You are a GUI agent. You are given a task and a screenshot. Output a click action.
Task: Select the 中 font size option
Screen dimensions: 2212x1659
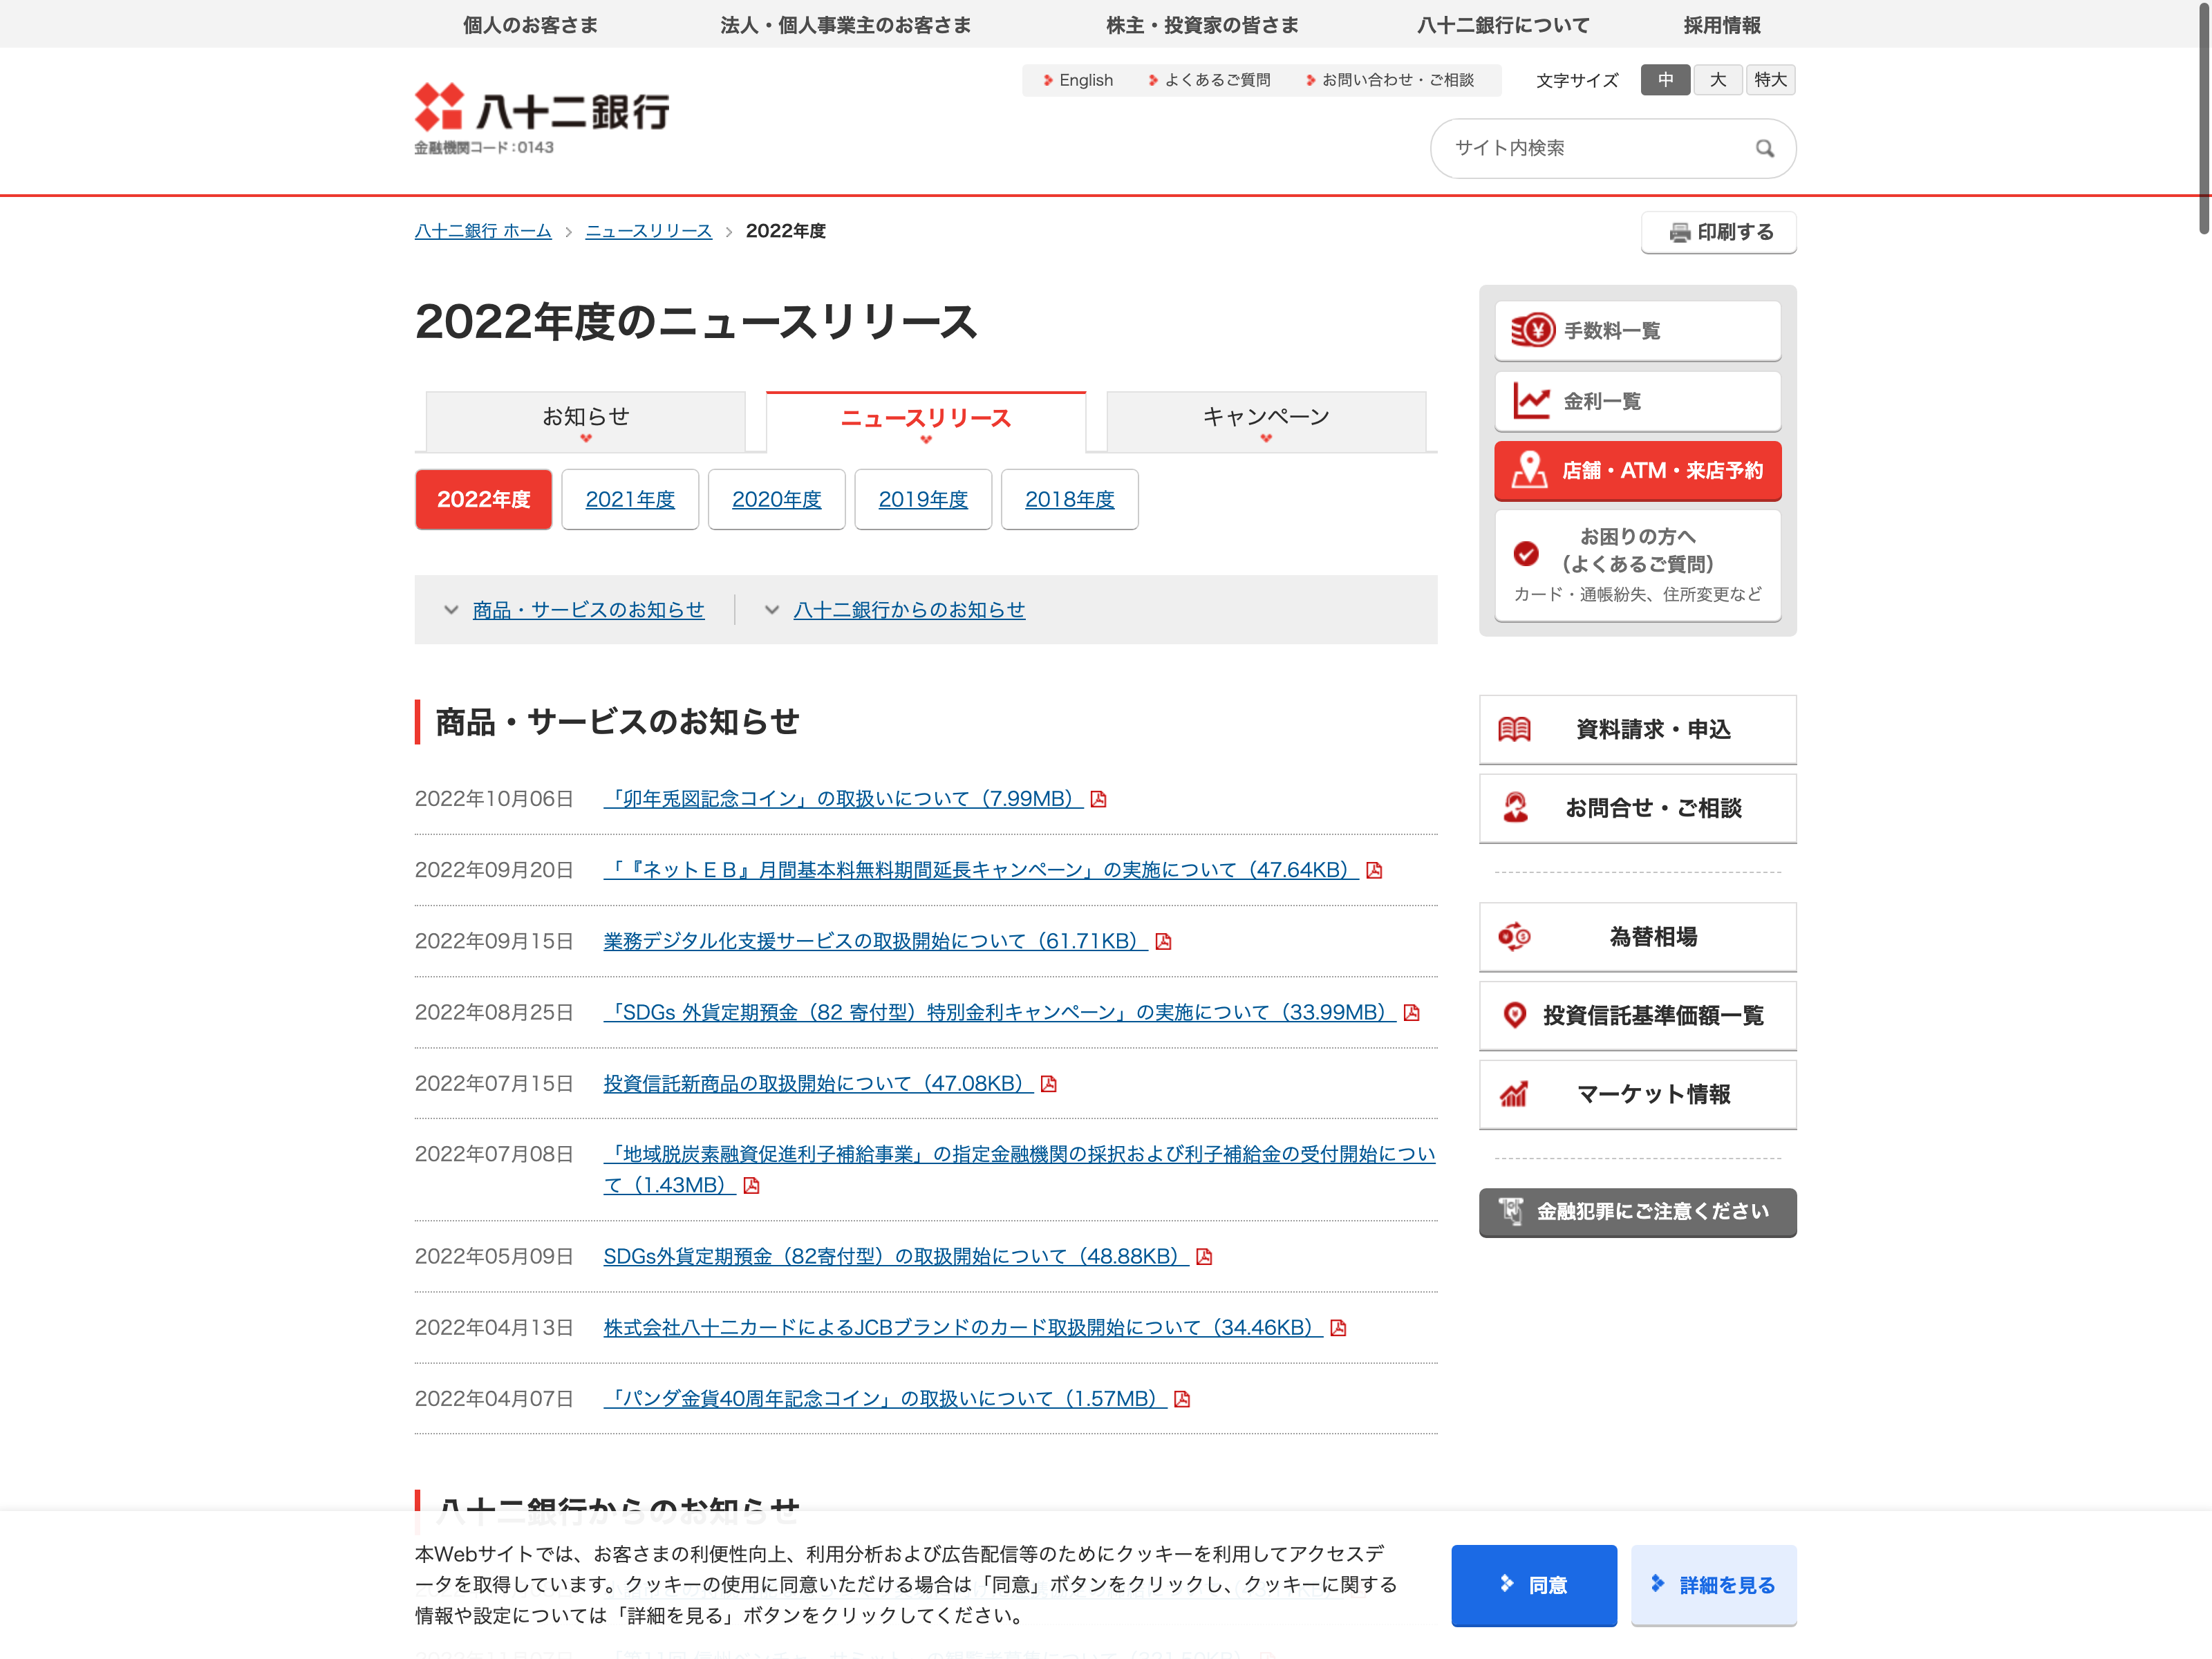coord(1665,80)
